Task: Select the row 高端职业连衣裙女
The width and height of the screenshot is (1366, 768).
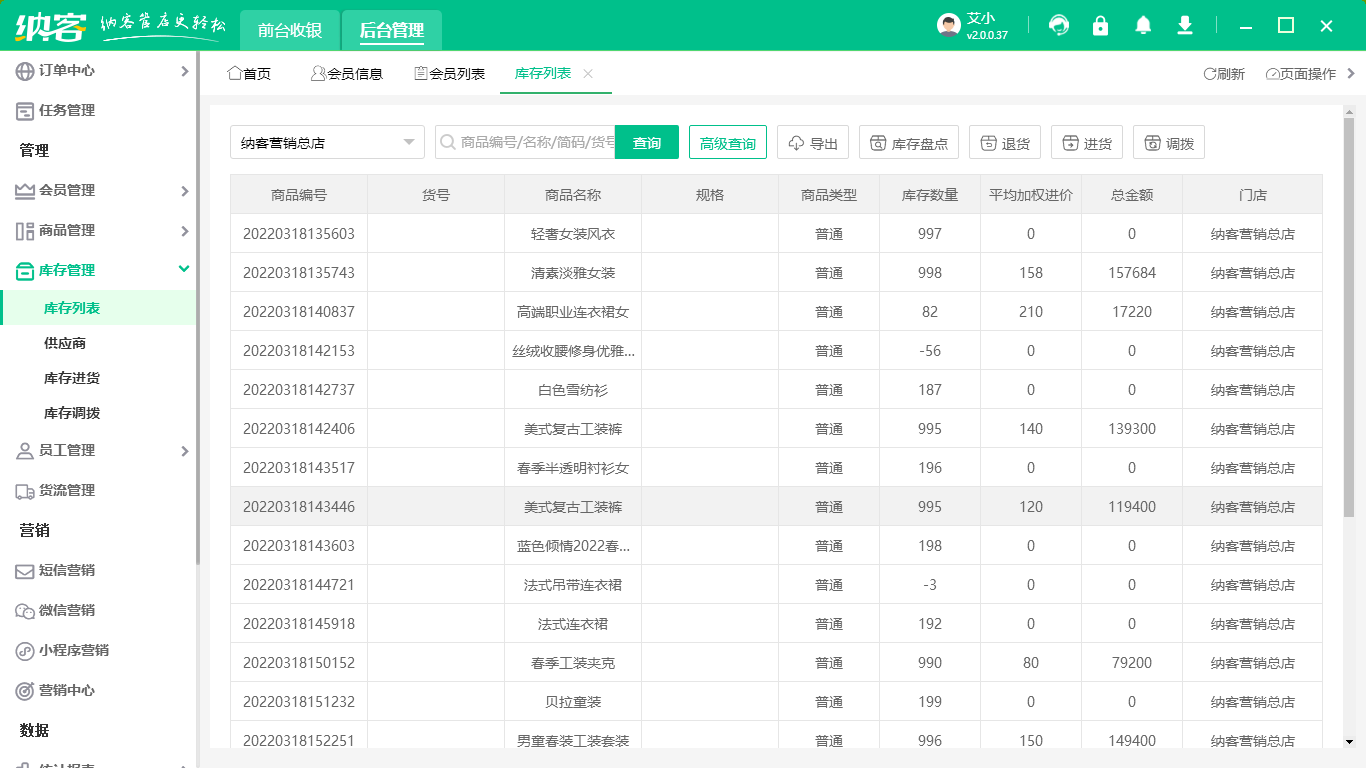Action: (776, 312)
